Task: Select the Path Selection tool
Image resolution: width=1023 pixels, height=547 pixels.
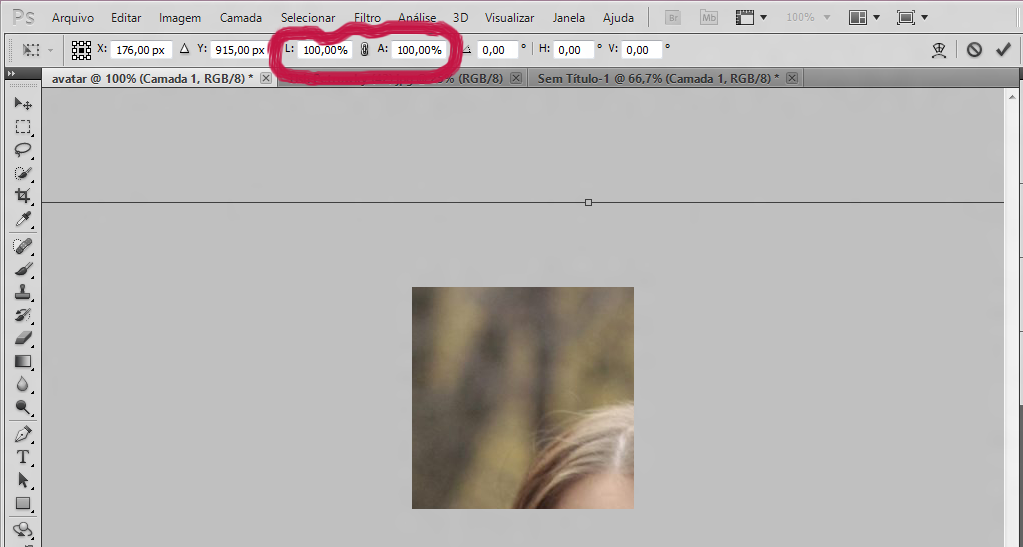Action: pyautogui.click(x=23, y=480)
